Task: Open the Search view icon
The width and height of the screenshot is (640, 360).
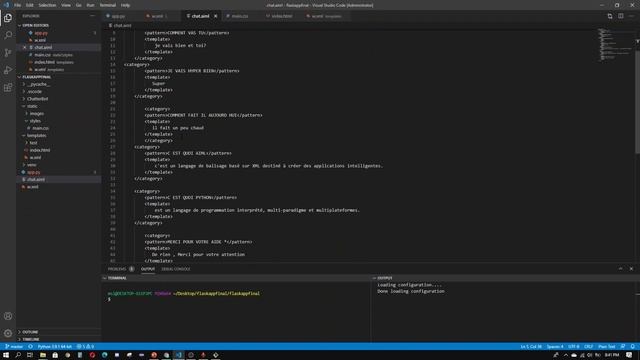Action: pyautogui.click(x=8, y=35)
